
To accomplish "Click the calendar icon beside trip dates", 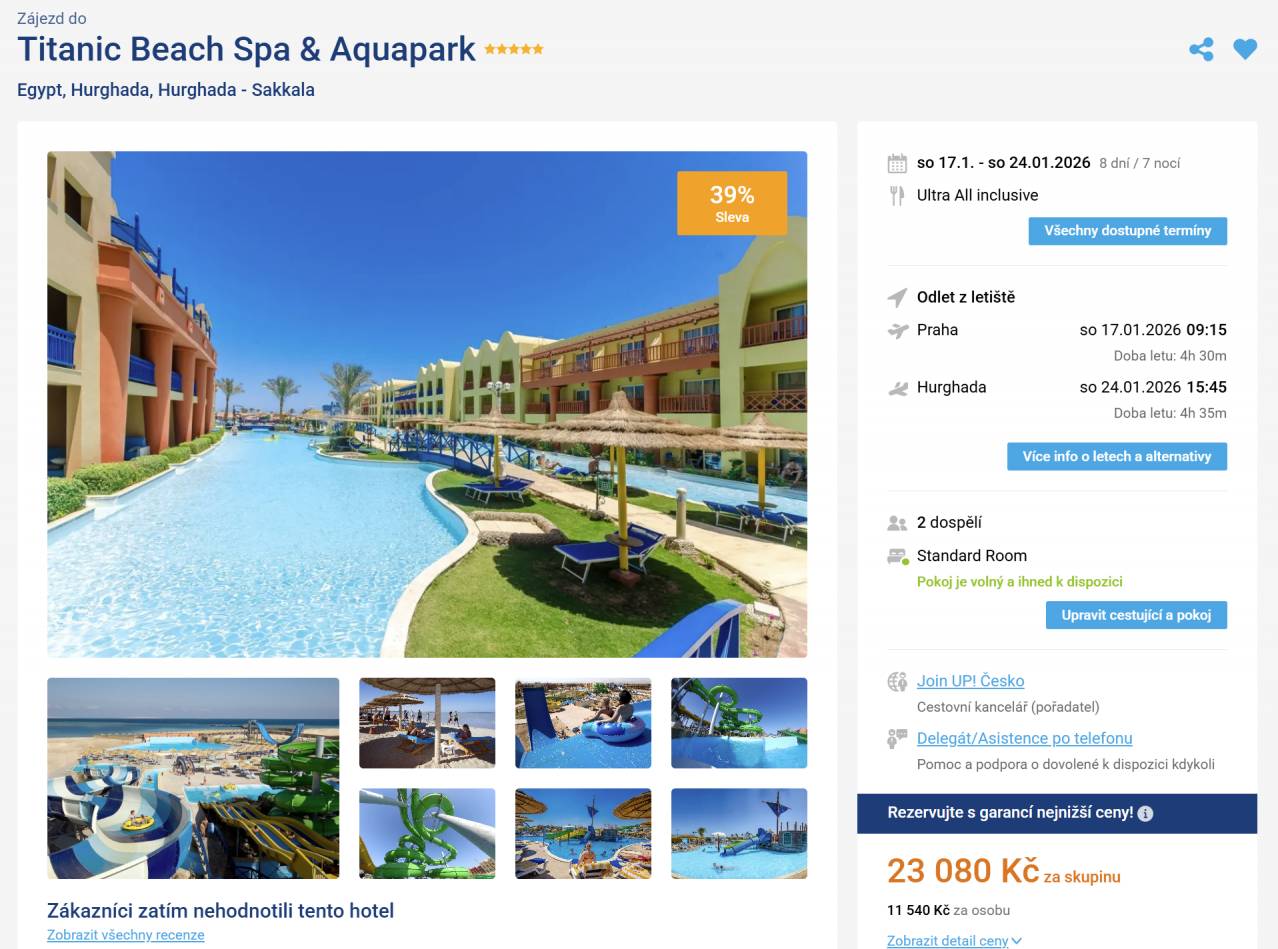I will click(x=897, y=163).
